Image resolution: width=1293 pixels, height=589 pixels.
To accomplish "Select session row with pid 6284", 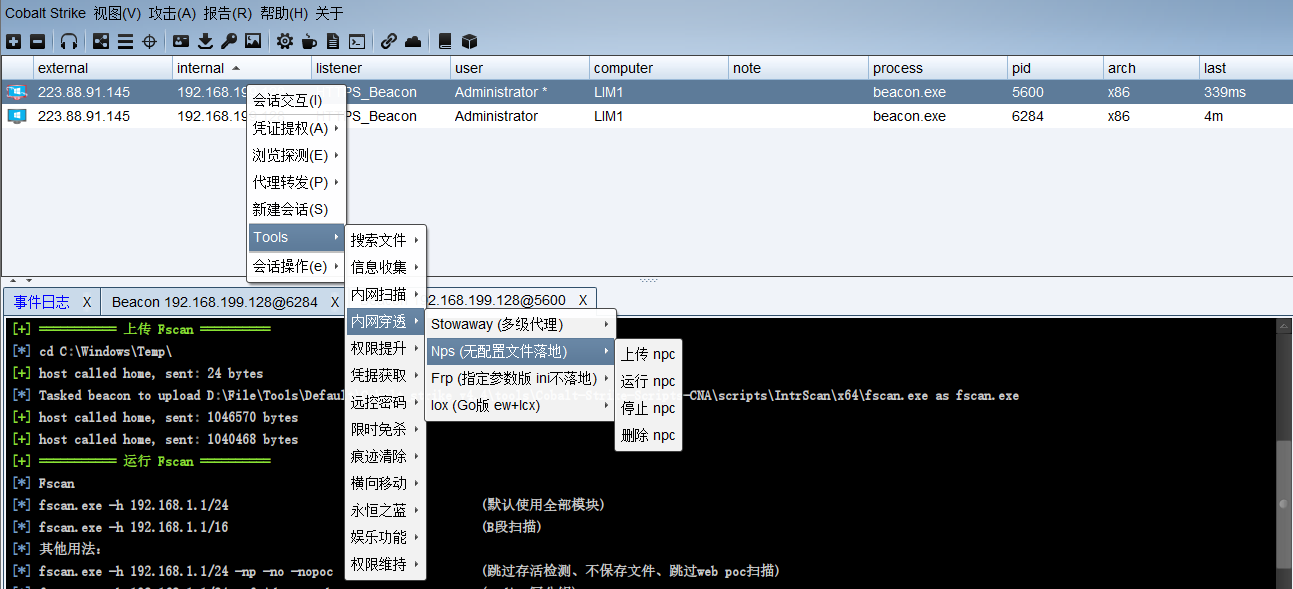I will 646,116.
